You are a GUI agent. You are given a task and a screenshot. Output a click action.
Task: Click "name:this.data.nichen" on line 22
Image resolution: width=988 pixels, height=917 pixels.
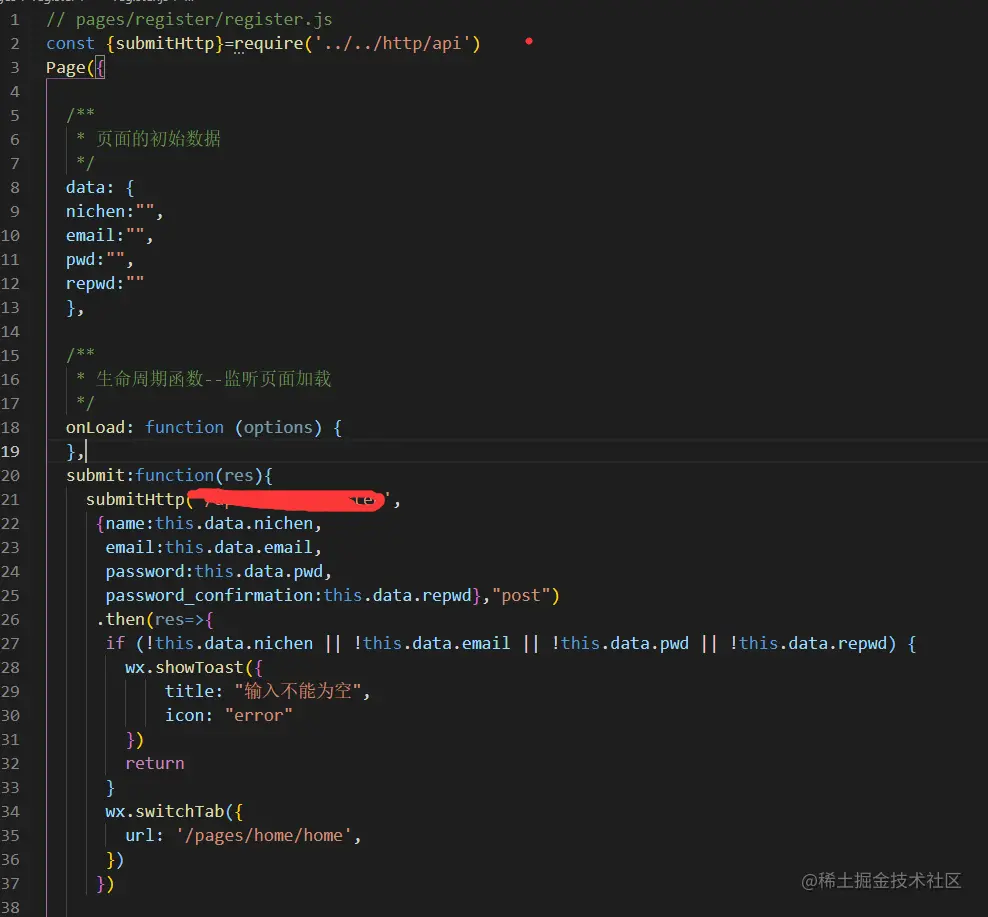click(209, 524)
